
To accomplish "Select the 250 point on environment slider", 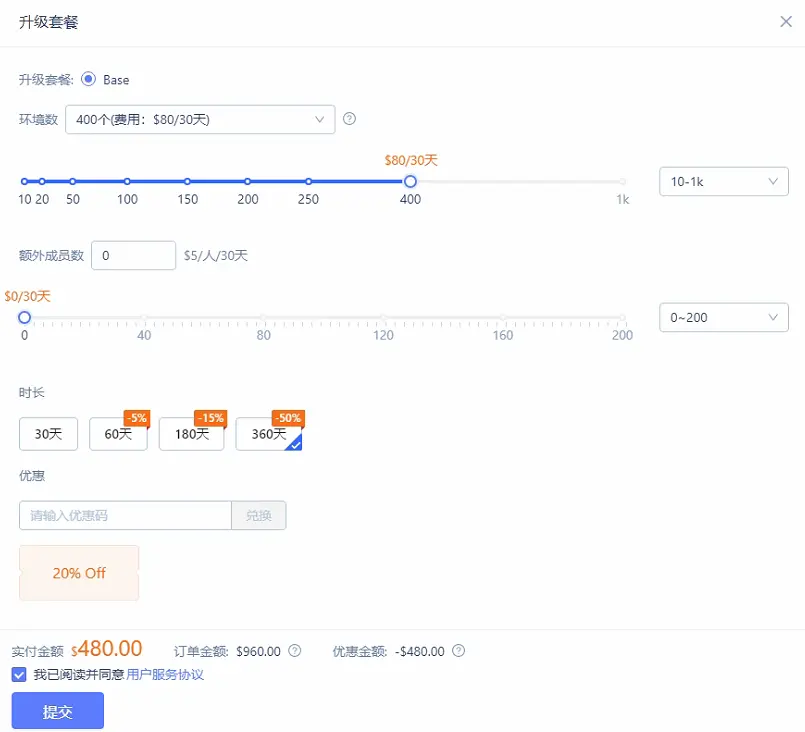I will point(308,181).
